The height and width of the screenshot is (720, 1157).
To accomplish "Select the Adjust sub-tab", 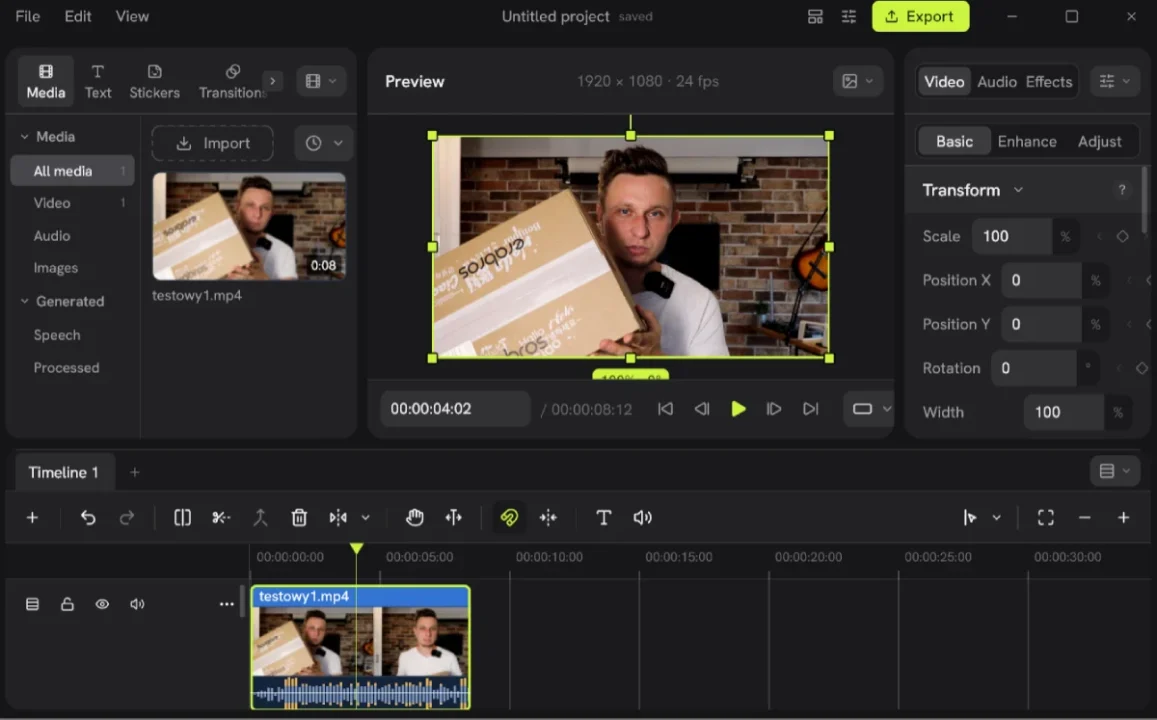I will 1099,141.
